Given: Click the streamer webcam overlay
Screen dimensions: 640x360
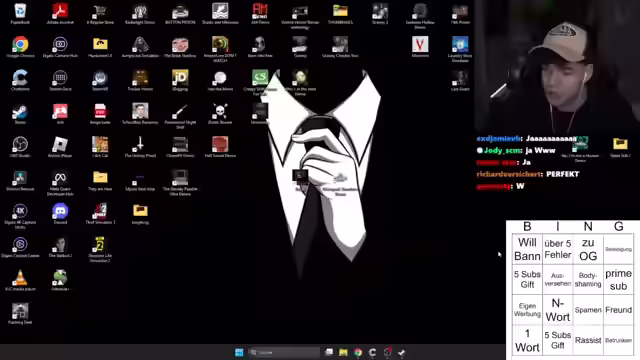Looking at the screenshot, I should [x=557, y=65].
